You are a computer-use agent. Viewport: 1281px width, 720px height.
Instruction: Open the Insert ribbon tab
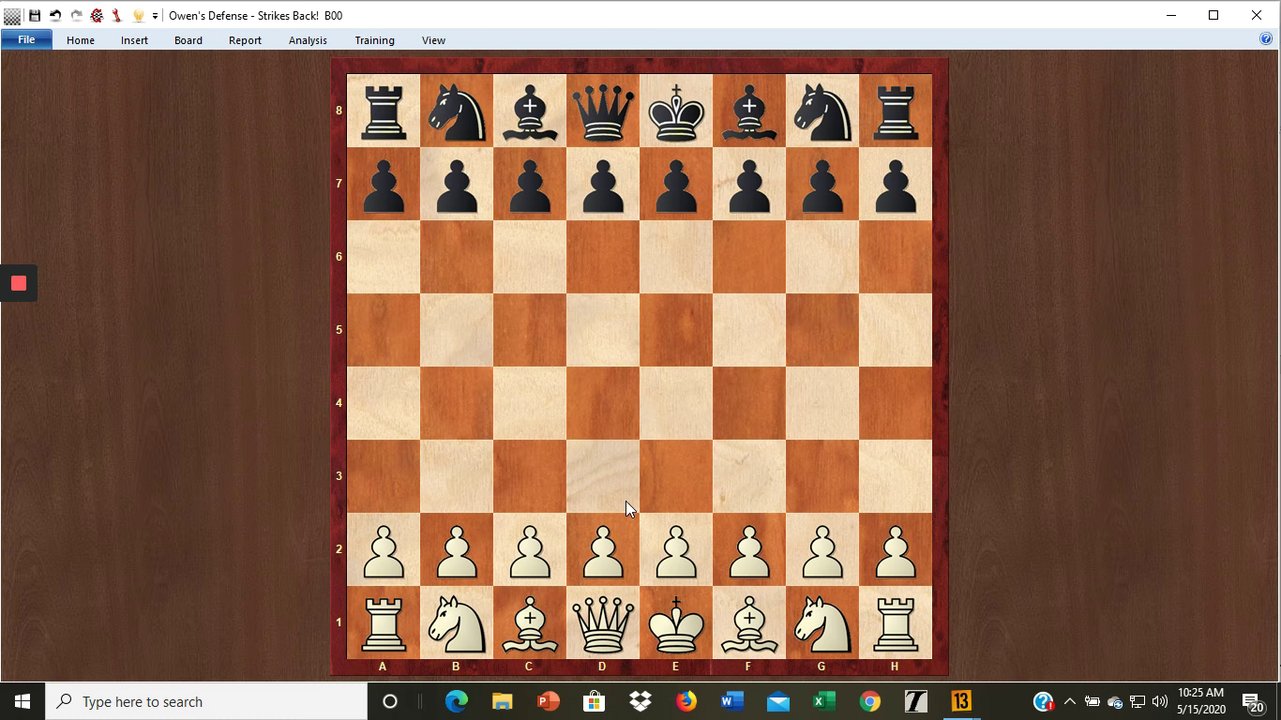pos(134,40)
